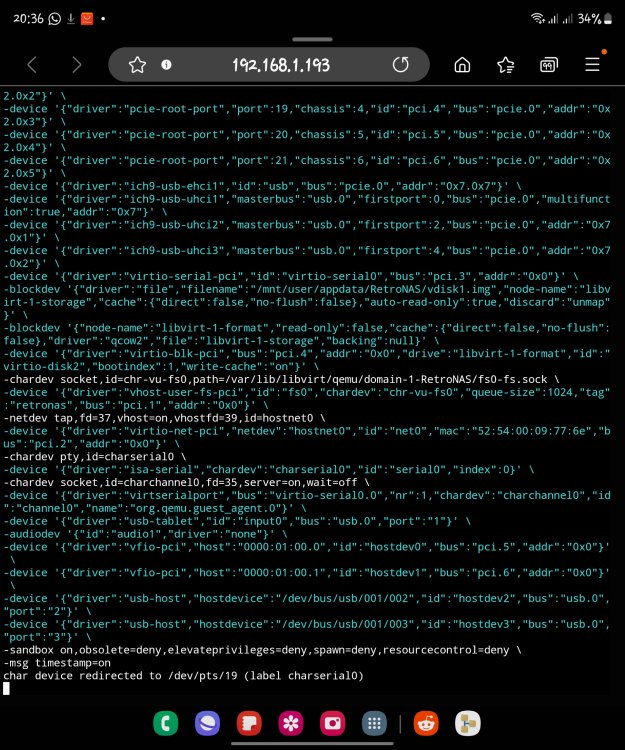The height and width of the screenshot is (750, 625).
Task: Click the pcie-root-port port 21 line
Action: [307, 167]
